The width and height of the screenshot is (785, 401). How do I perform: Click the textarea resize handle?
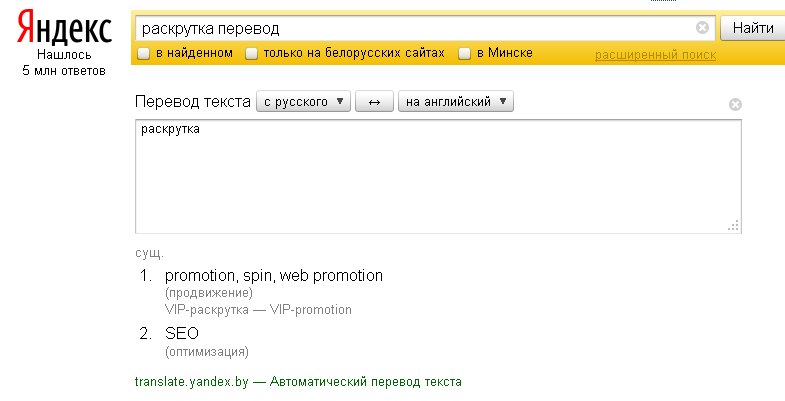734,226
